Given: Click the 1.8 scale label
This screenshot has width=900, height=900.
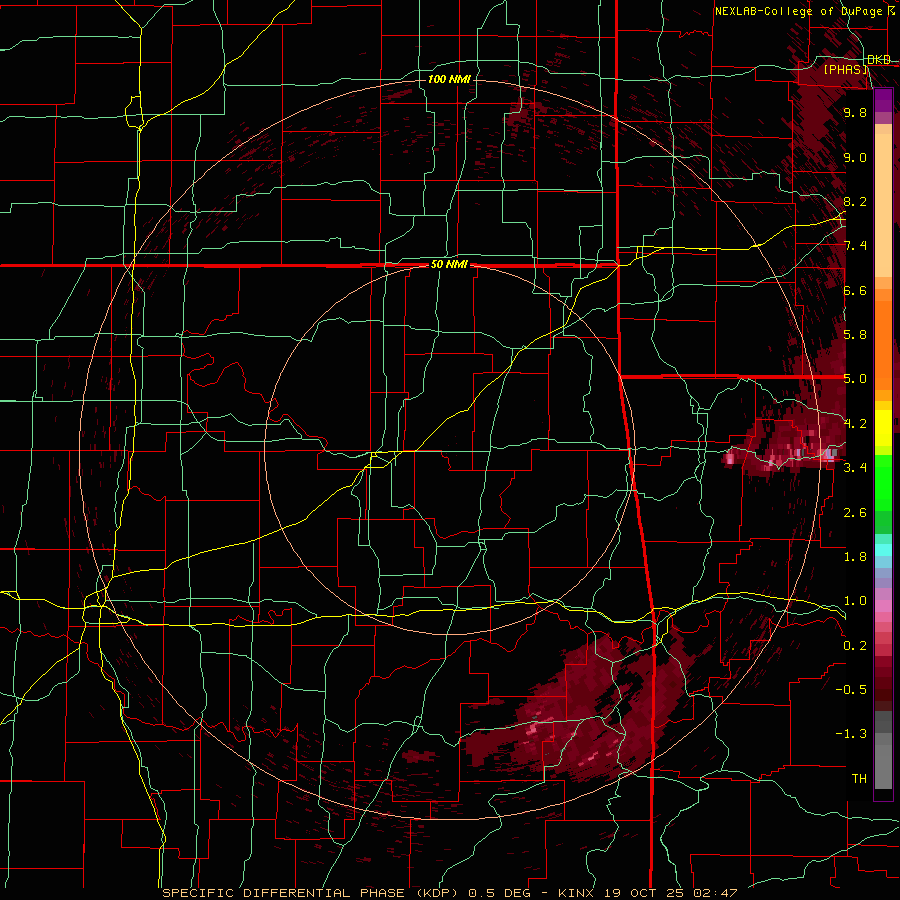Looking at the screenshot, I should click(x=855, y=557).
